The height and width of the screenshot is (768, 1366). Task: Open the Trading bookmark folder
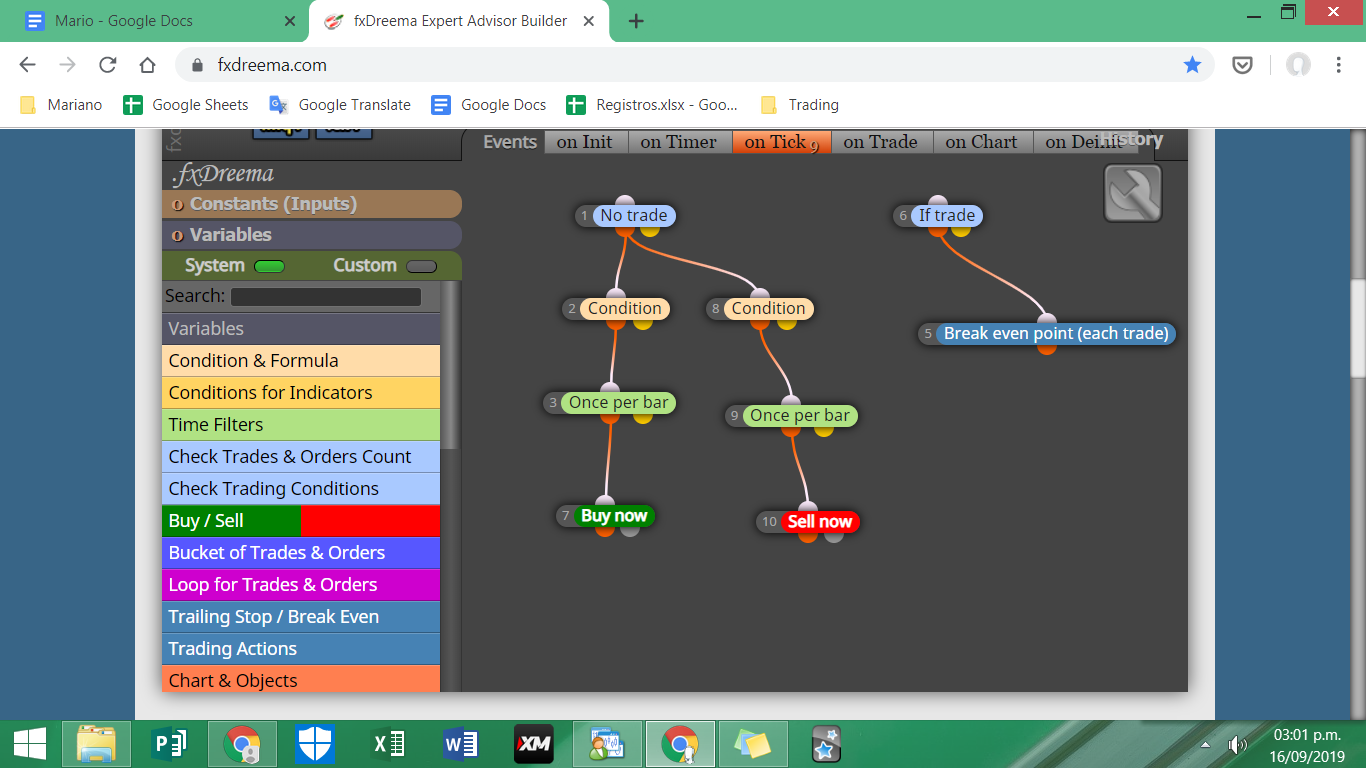[800, 105]
